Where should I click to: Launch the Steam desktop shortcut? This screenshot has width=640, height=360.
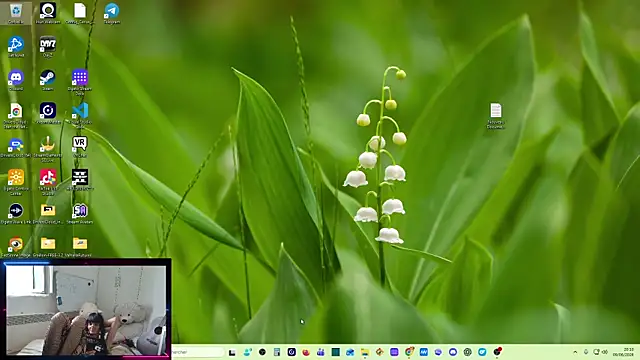(x=48, y=80)
